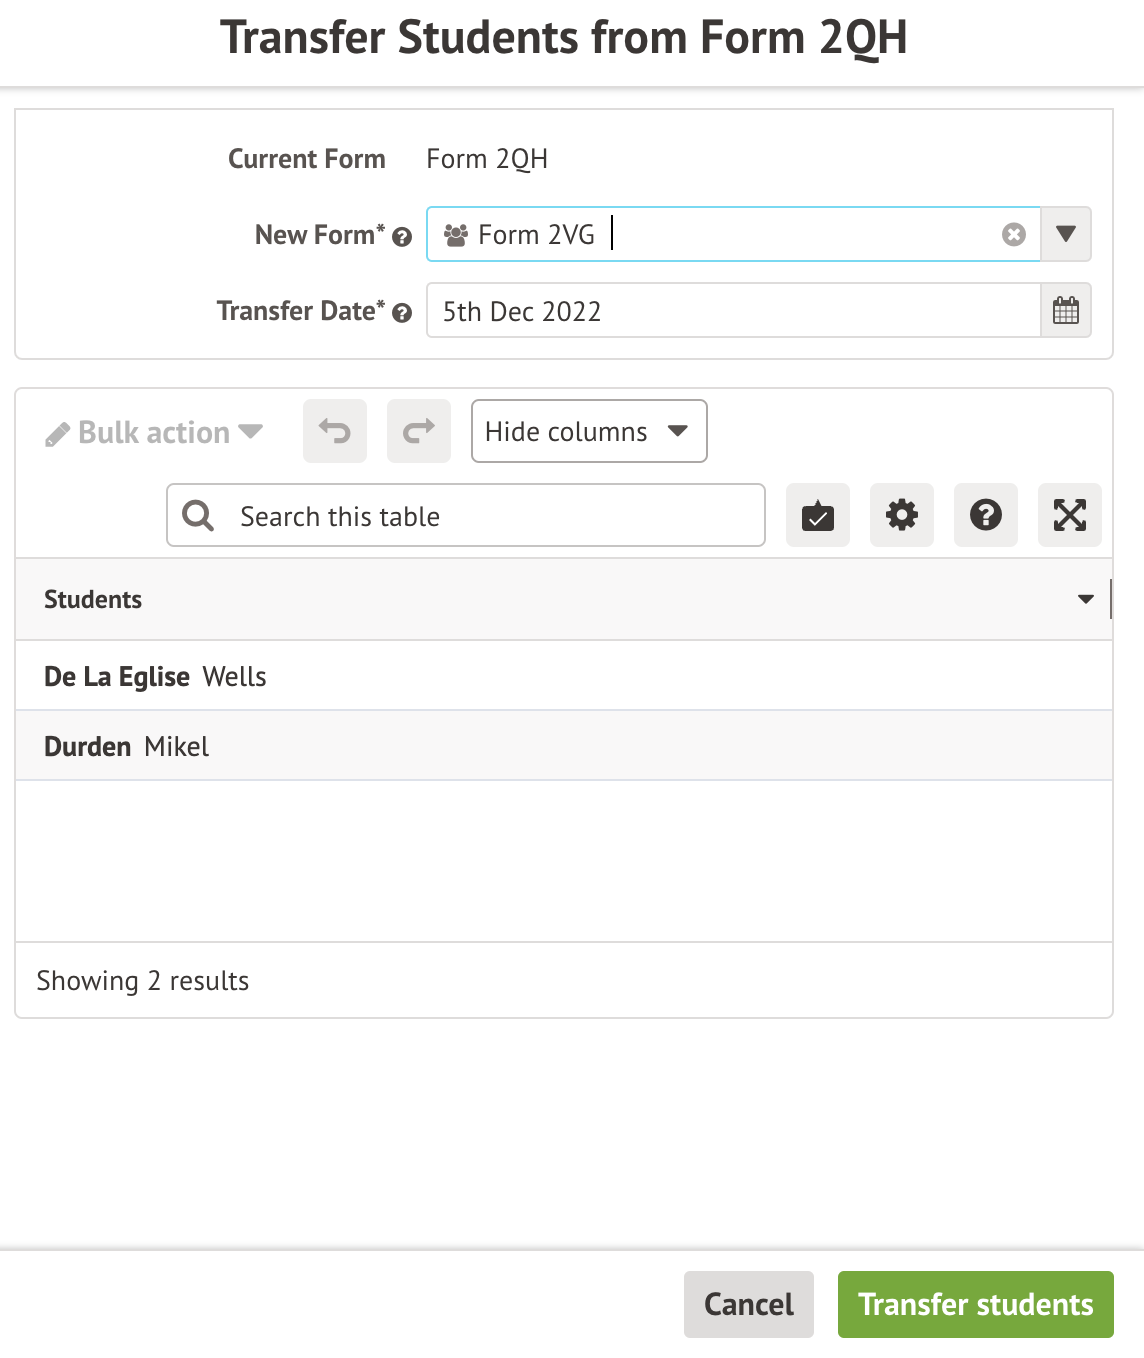The width and height of the screenshot is (1144, 1358).
Task: Open the table help icon
Action: pyautogui.click(x=986, y=515)
